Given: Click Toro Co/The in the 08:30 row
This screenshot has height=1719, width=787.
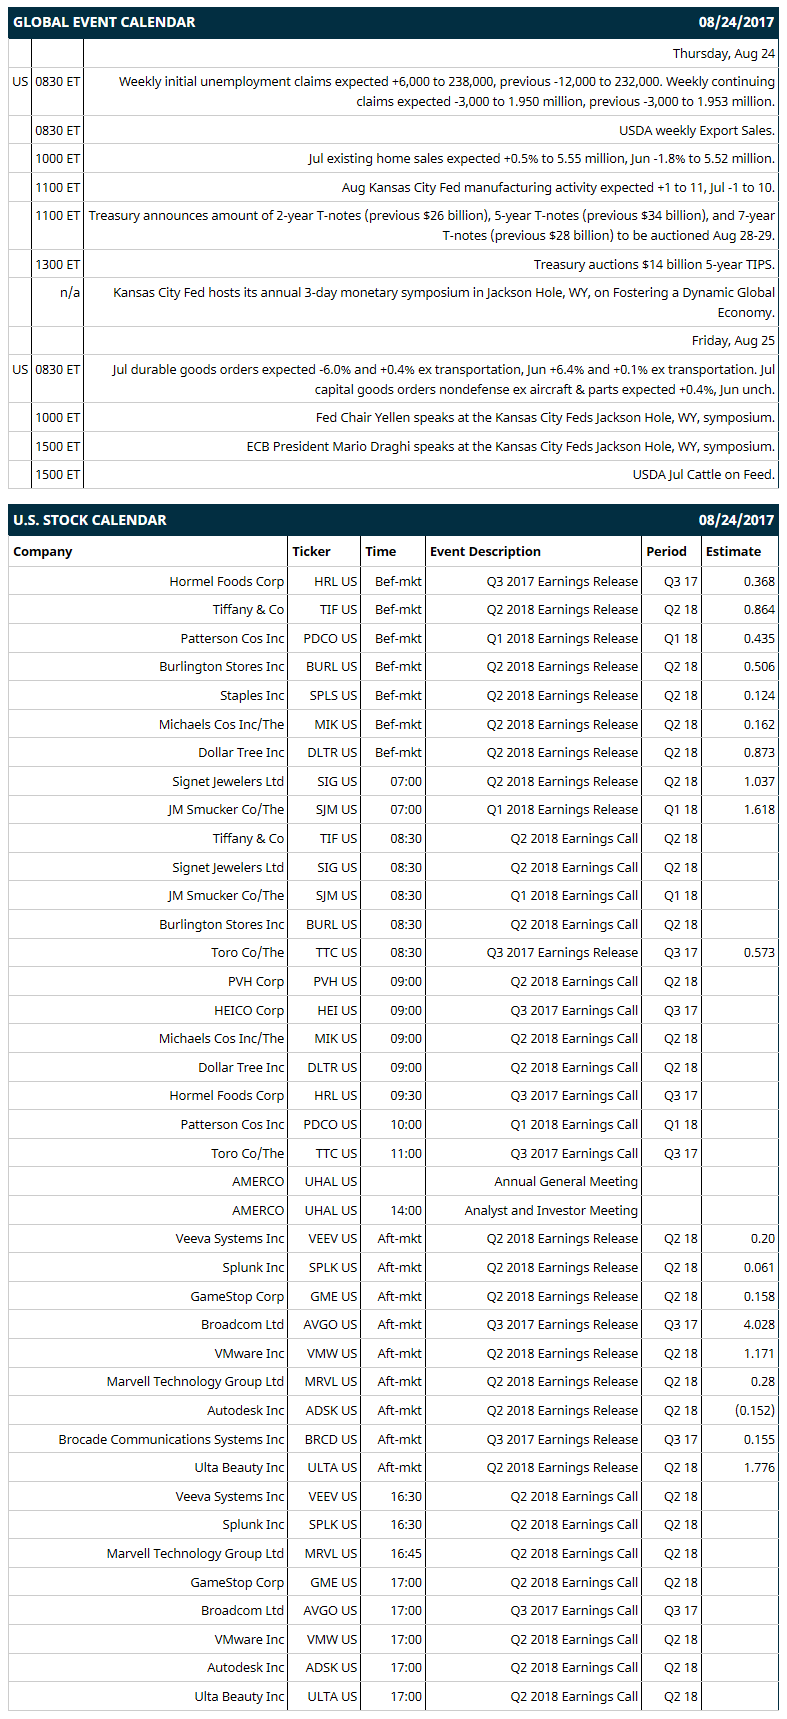Looking at the screenshot, I should tap(248, 952).
